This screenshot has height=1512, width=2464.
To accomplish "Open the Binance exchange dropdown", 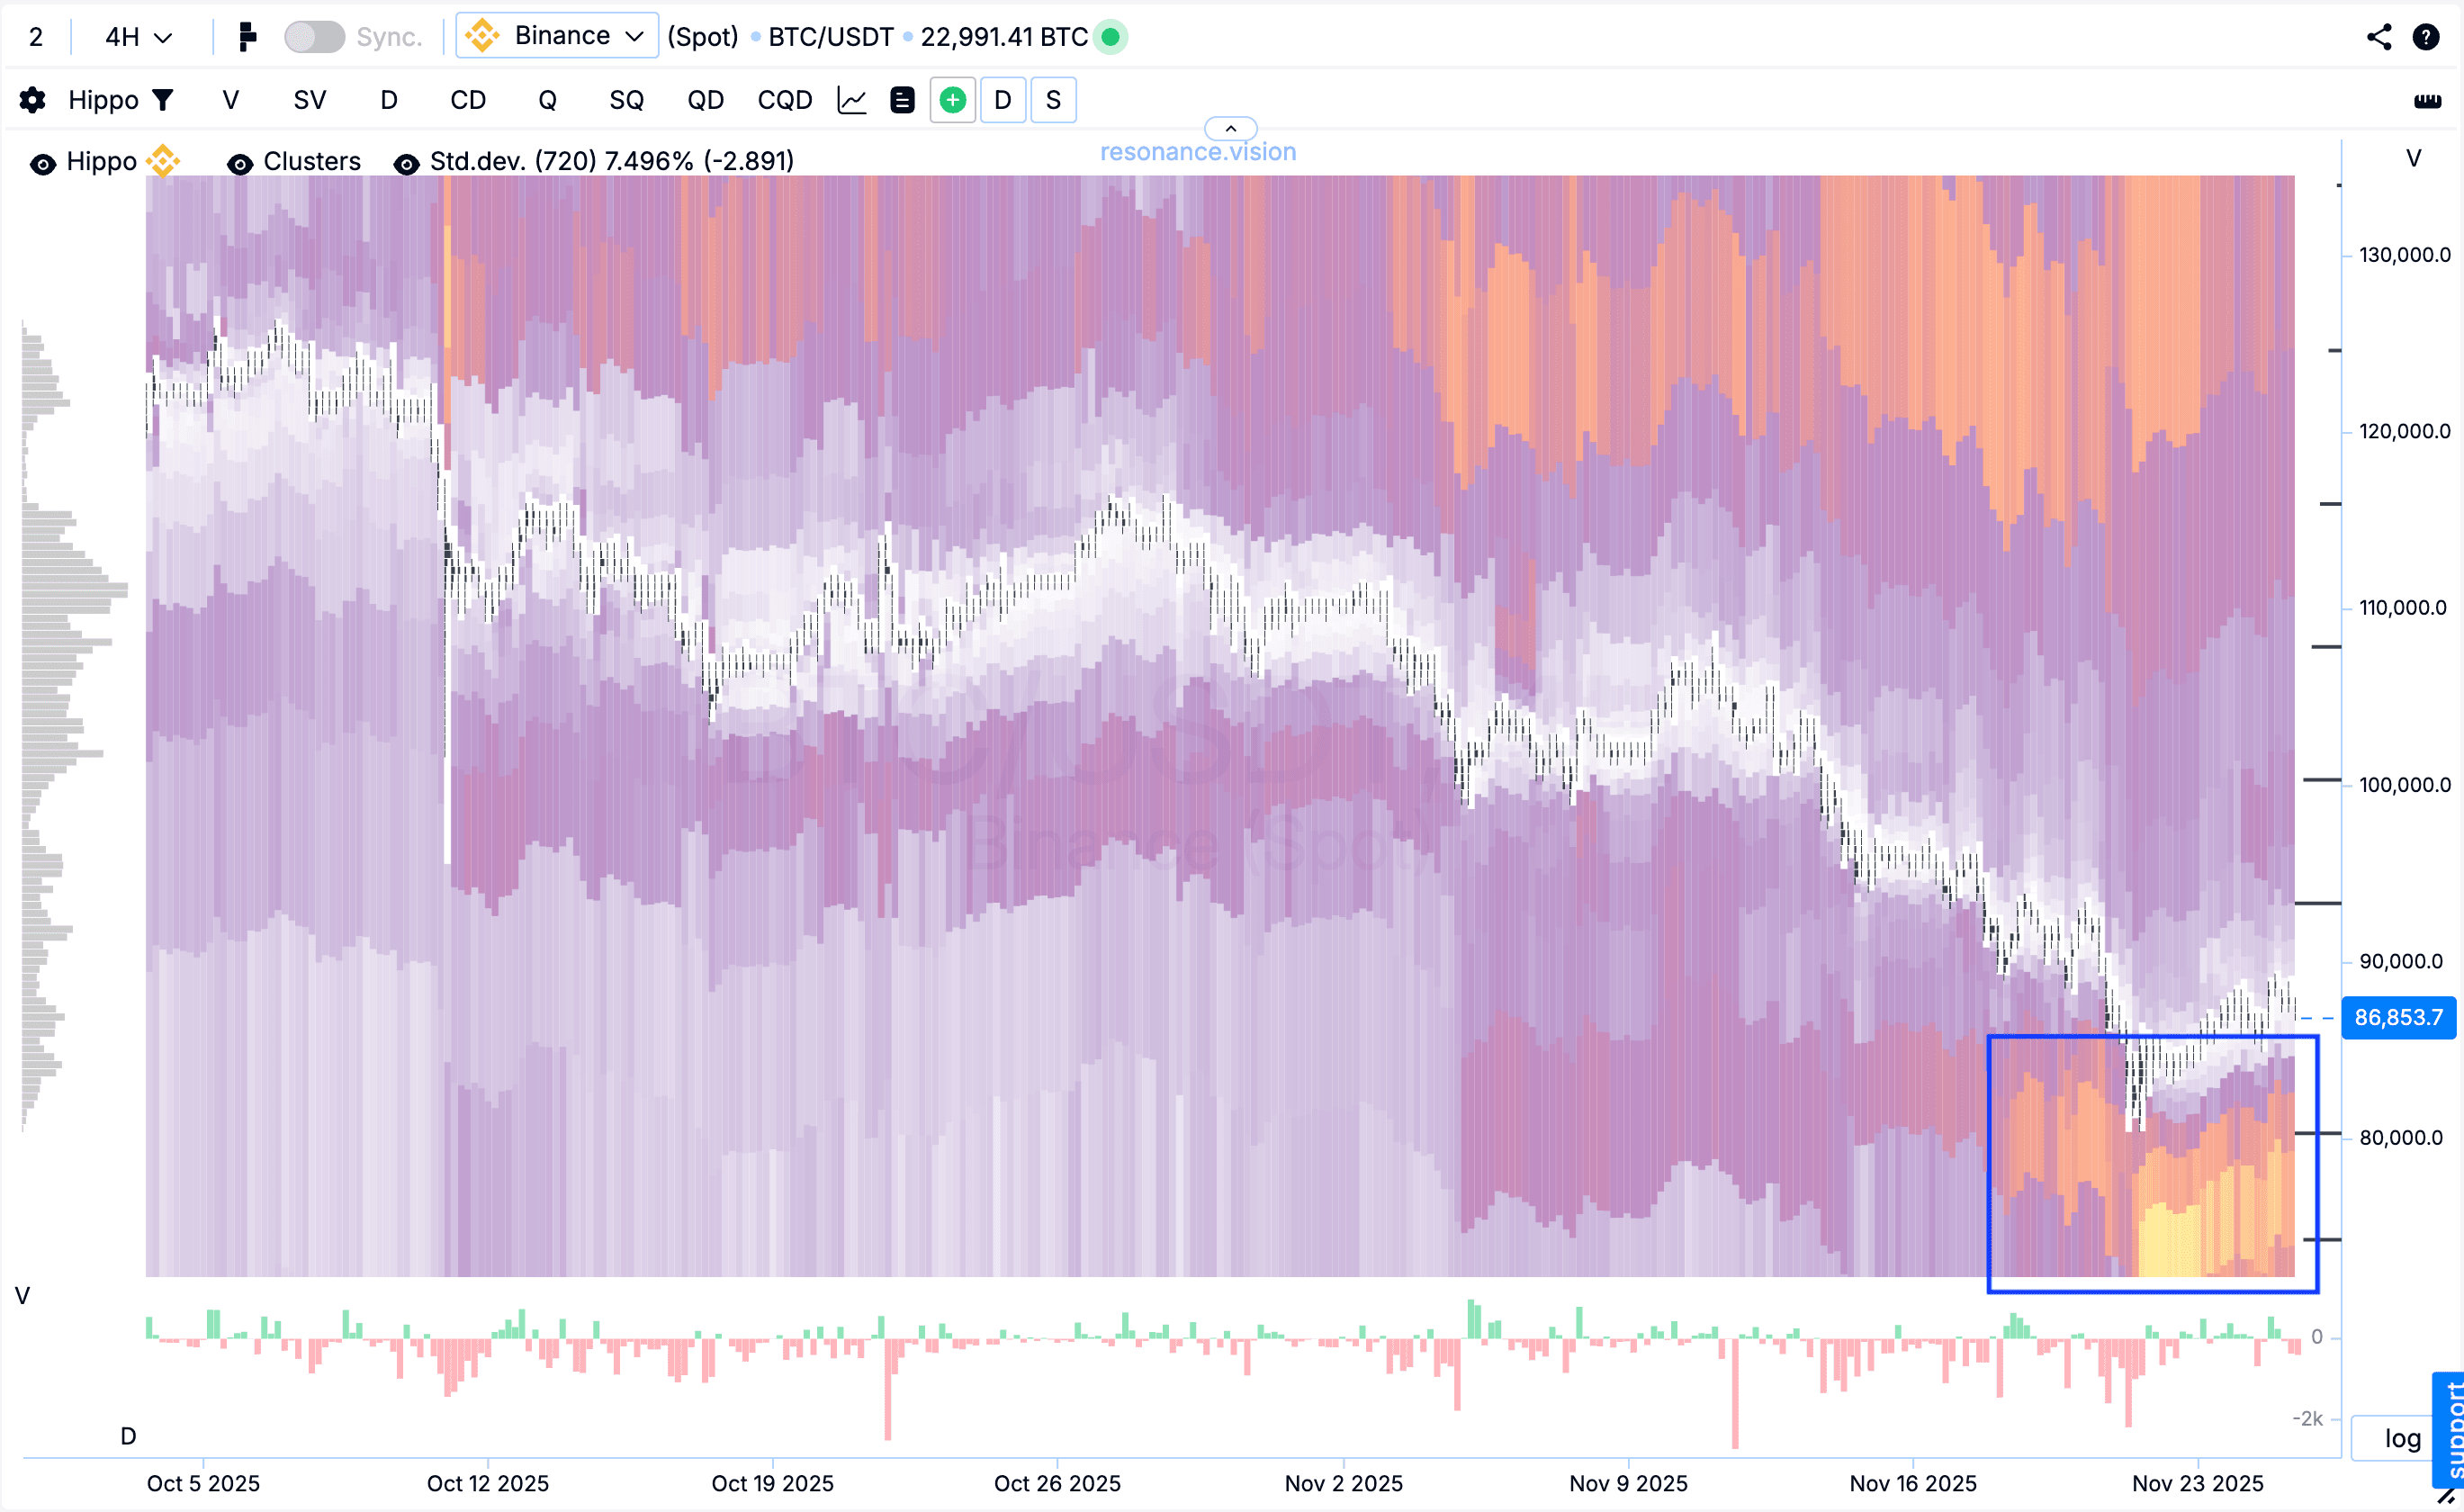I will (x=557, y=36).
